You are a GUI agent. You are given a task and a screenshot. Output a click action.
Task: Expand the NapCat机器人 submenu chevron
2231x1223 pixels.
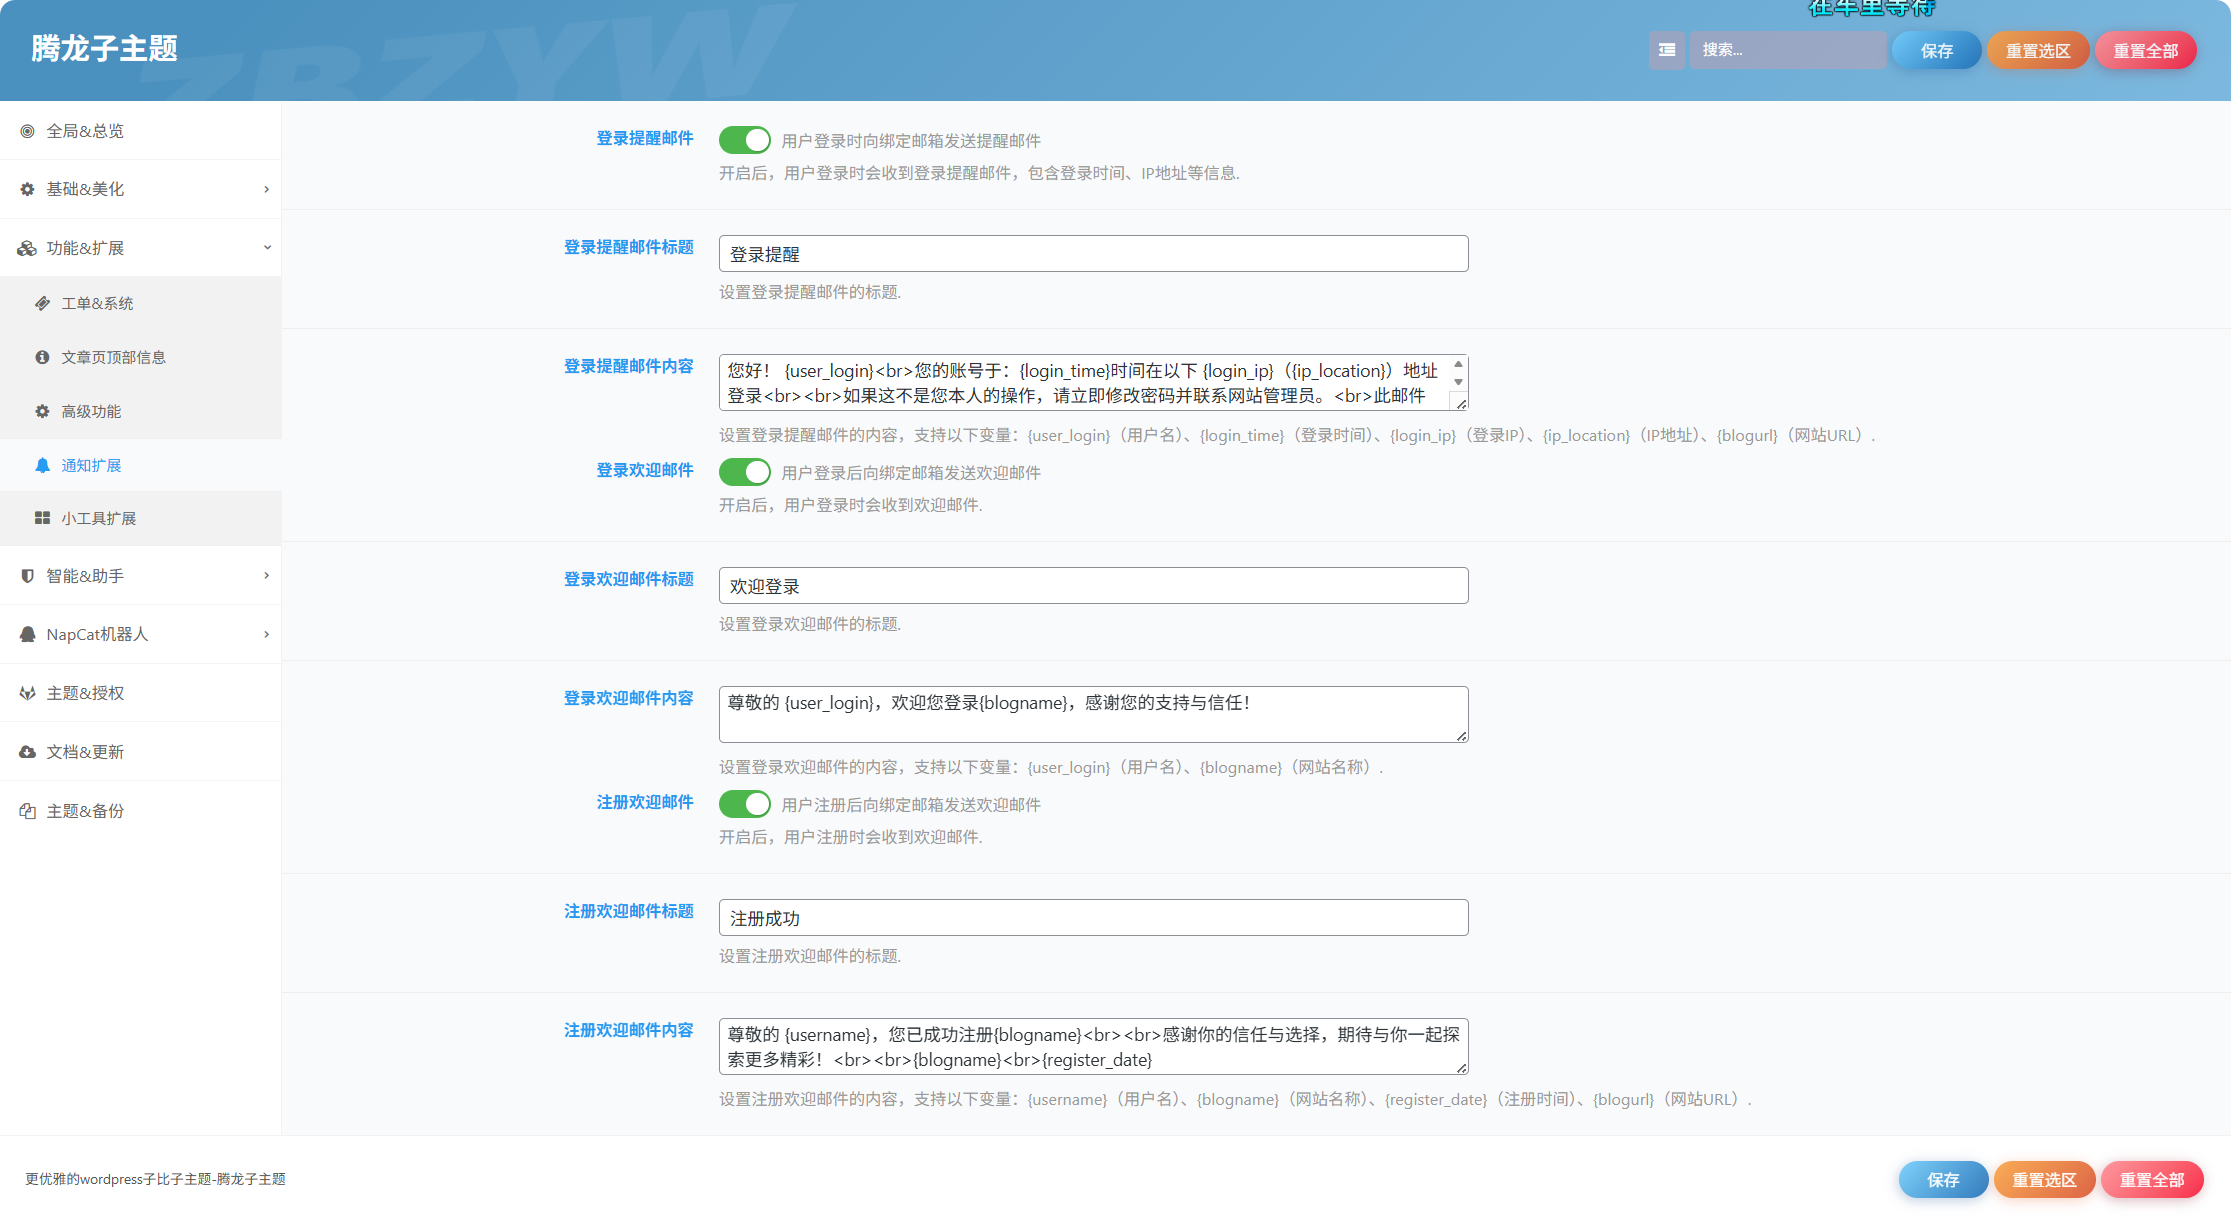tap(266, 634)
